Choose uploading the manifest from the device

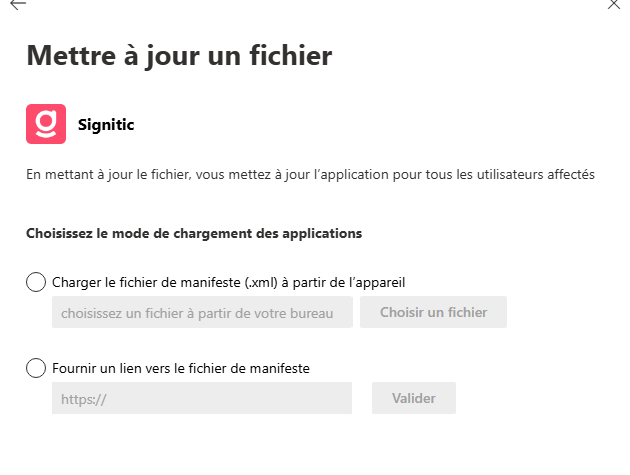coord(36,282)
